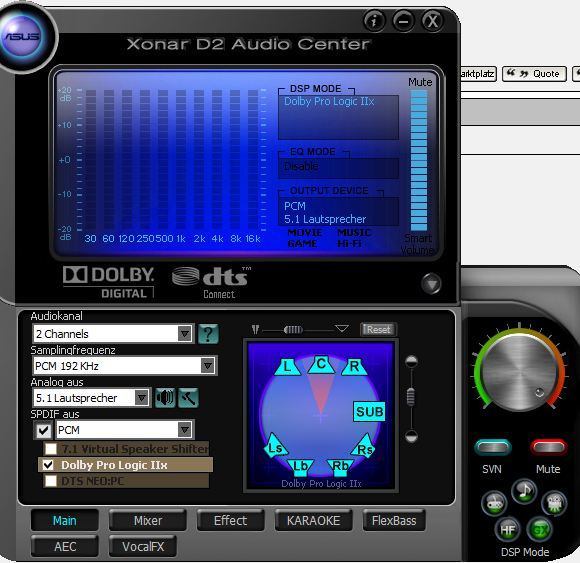Open the hammer advanced settings icon

[x=188, y=398]
